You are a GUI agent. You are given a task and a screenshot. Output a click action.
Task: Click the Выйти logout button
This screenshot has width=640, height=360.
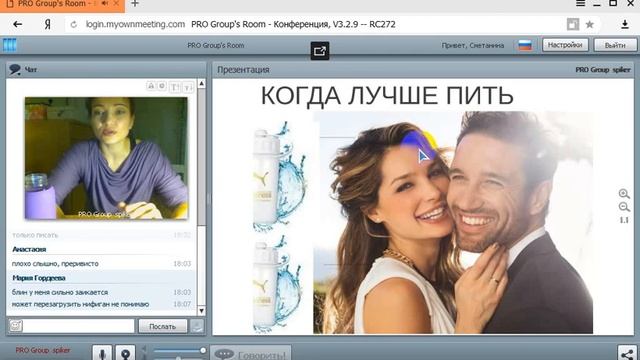coord(615,45)
